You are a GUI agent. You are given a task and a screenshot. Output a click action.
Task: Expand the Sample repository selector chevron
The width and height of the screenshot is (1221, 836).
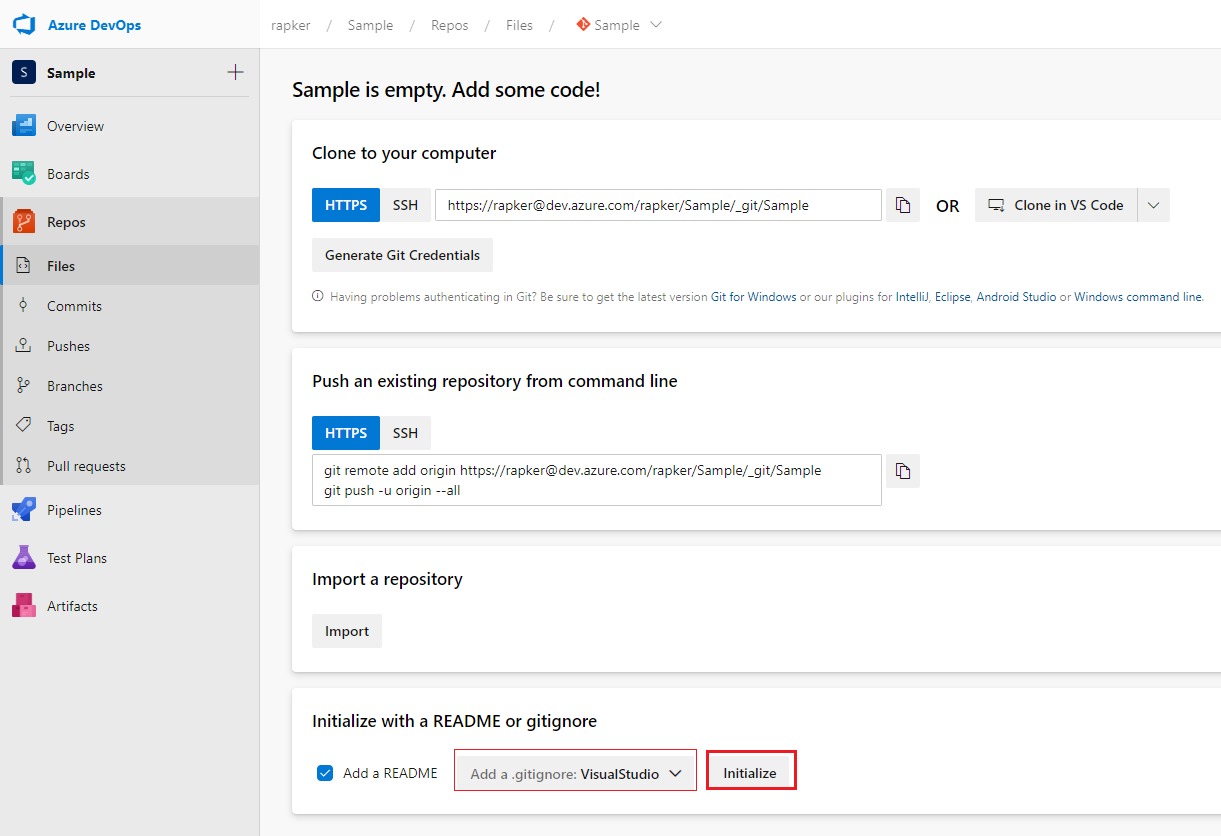click(656, 25)
